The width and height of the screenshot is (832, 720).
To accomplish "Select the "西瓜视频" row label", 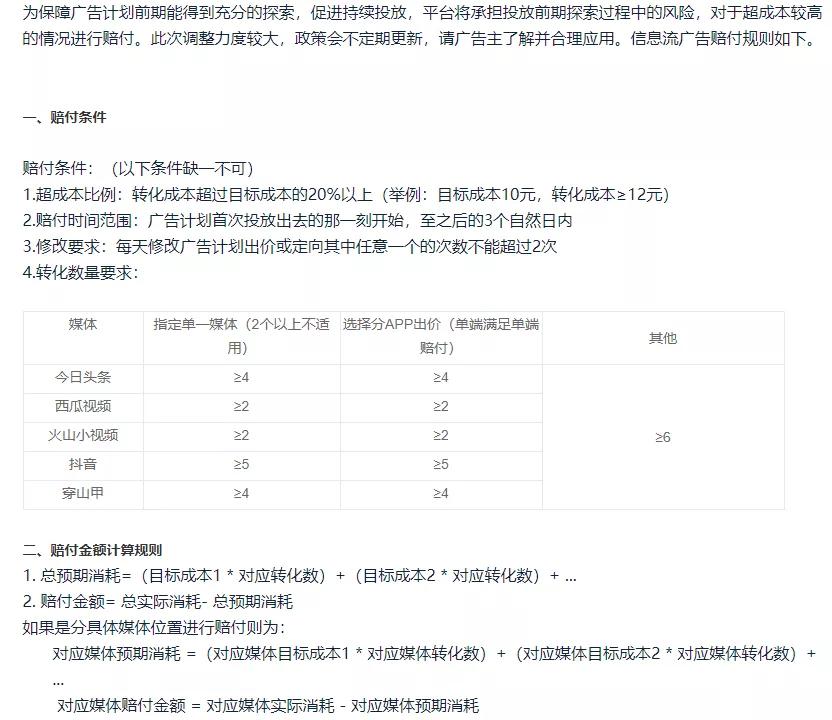I will tap(83, 406).
